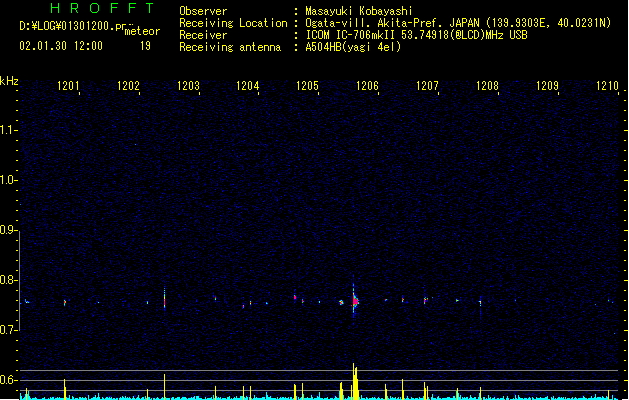Viewport: 629px width, 400px height.
Task: Click the brightest meteor echo just before 1206
Action: tap(355, 301)
